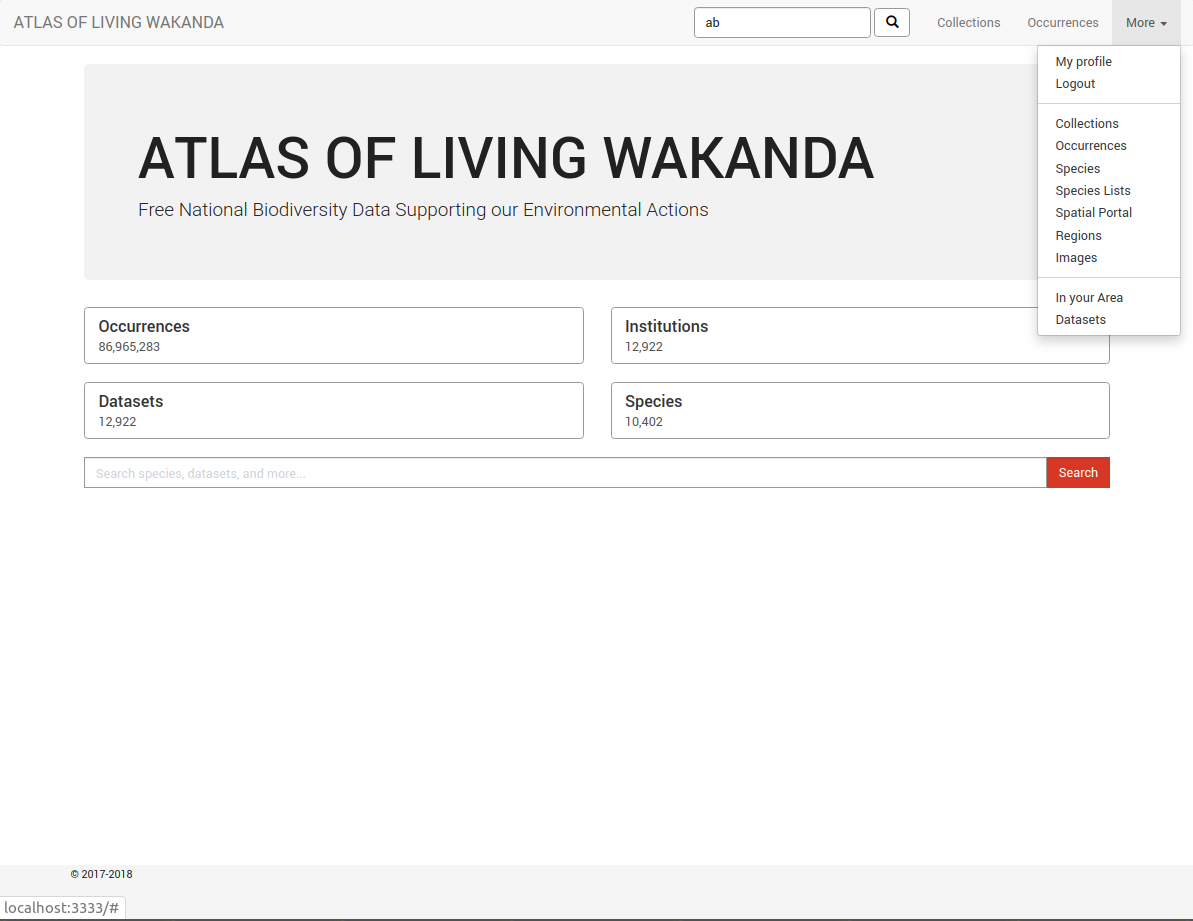Click the magnifier search button in navbar
1193x921 pixels.
[x=892, y=23]
